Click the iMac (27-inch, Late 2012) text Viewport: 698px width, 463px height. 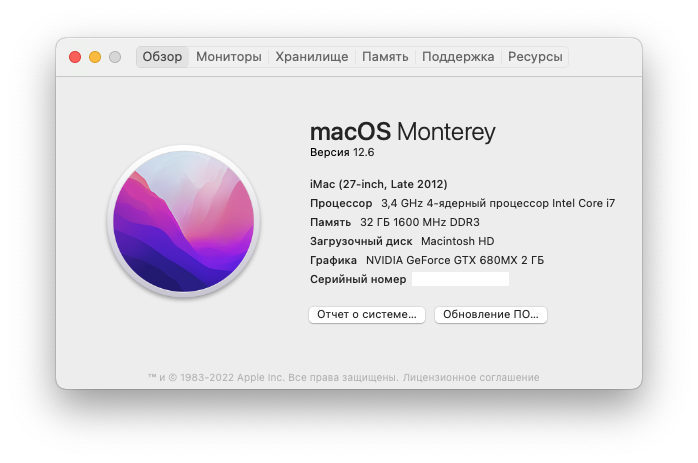[x=379, y=184]
